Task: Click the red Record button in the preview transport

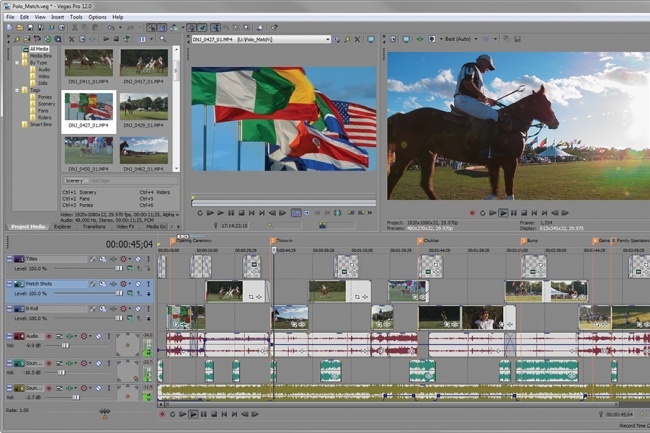Action: [472, 213]
